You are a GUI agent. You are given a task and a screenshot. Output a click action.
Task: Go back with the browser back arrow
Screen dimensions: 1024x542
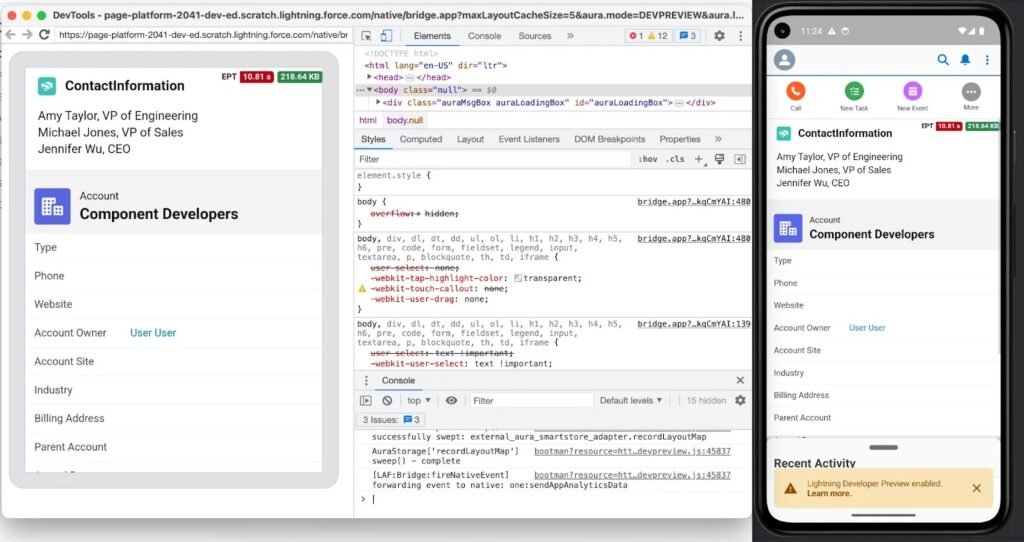(10, 35)
